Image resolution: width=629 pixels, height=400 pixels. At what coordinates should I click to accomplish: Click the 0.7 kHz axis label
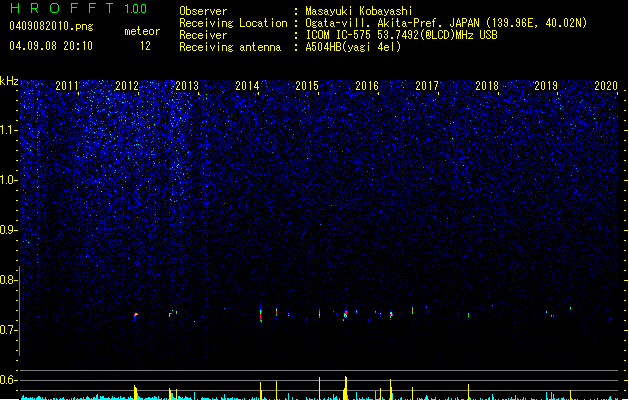click(8, 330)
